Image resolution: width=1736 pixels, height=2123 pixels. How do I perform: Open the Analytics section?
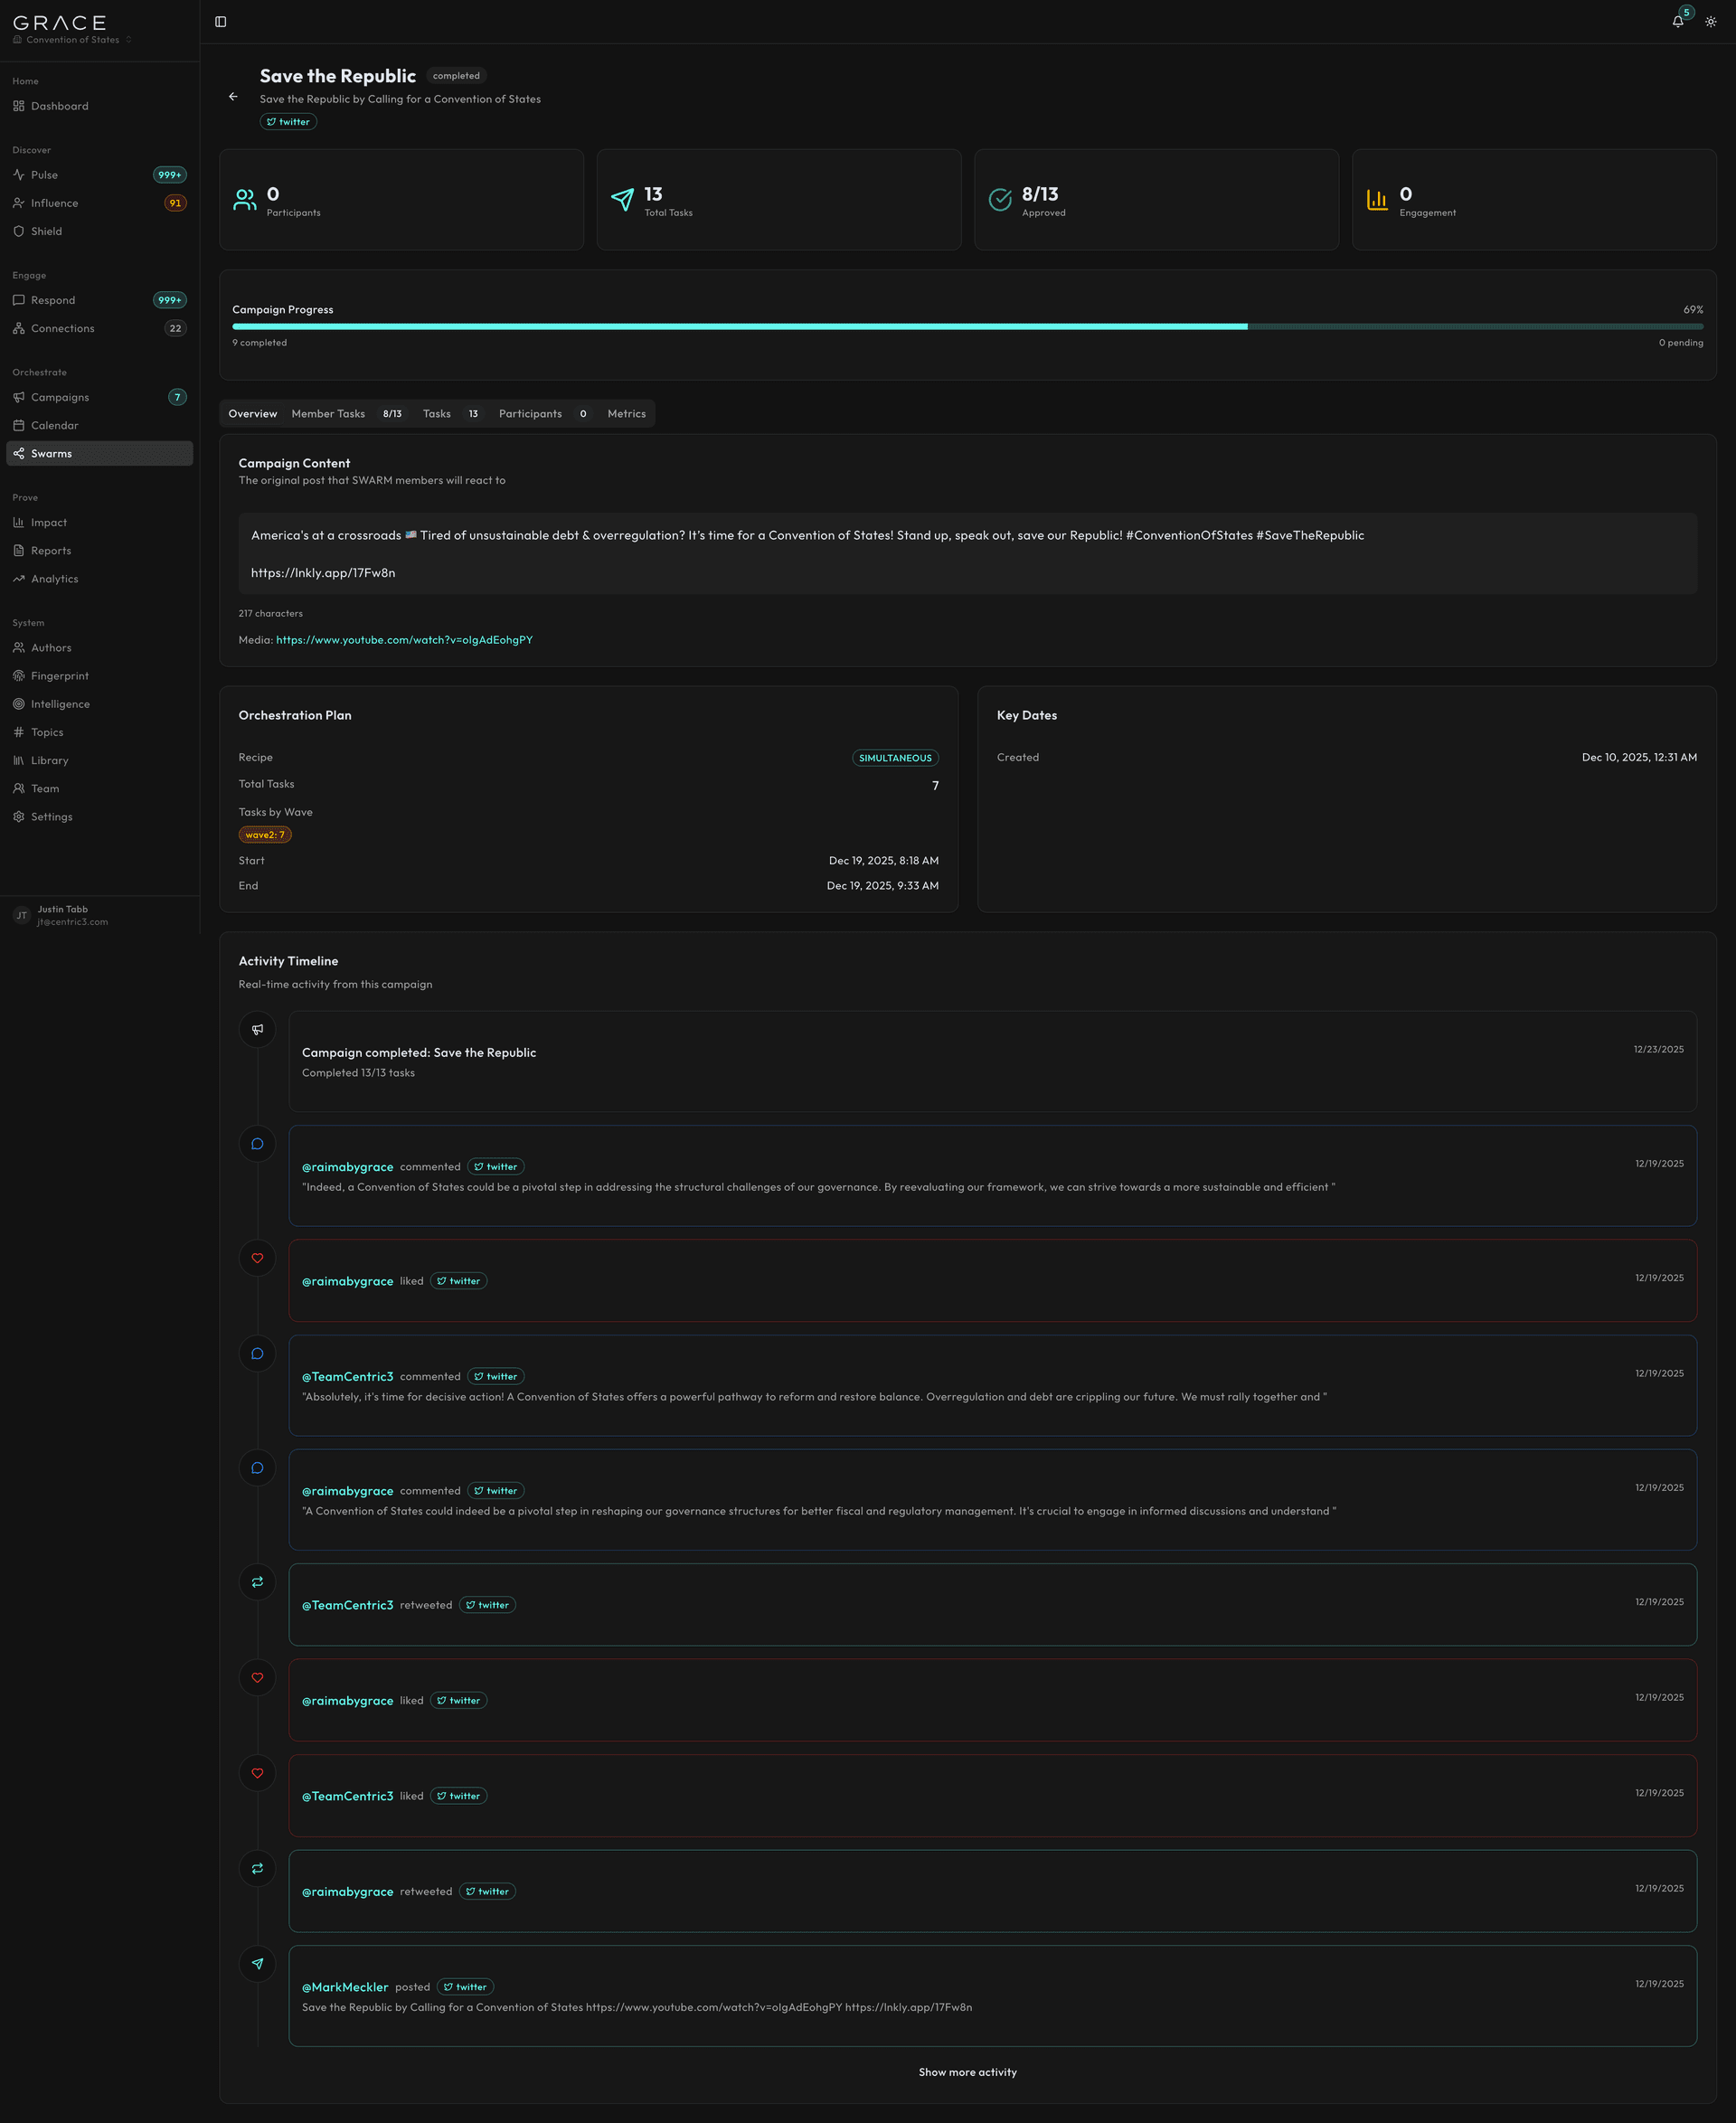click(54, 578)
